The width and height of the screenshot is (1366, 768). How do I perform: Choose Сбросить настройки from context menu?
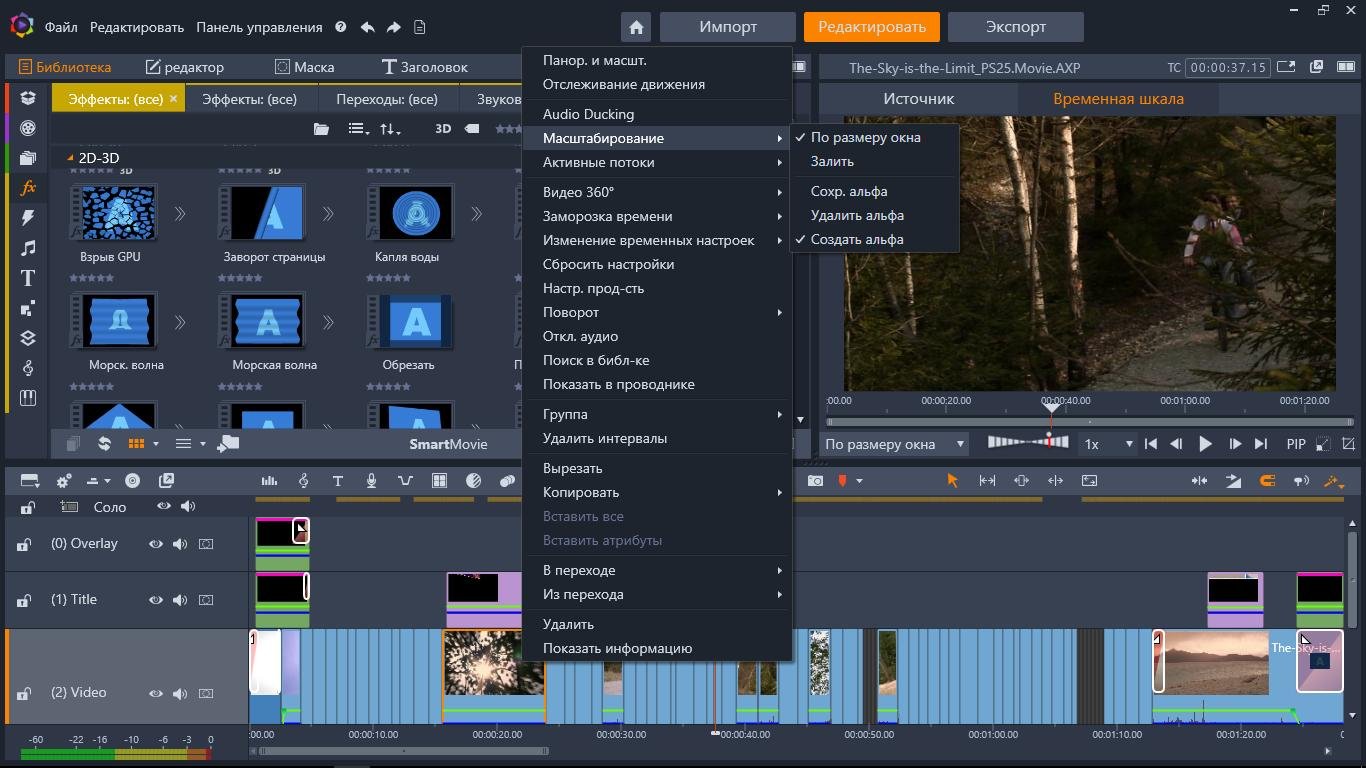point(608,264)
